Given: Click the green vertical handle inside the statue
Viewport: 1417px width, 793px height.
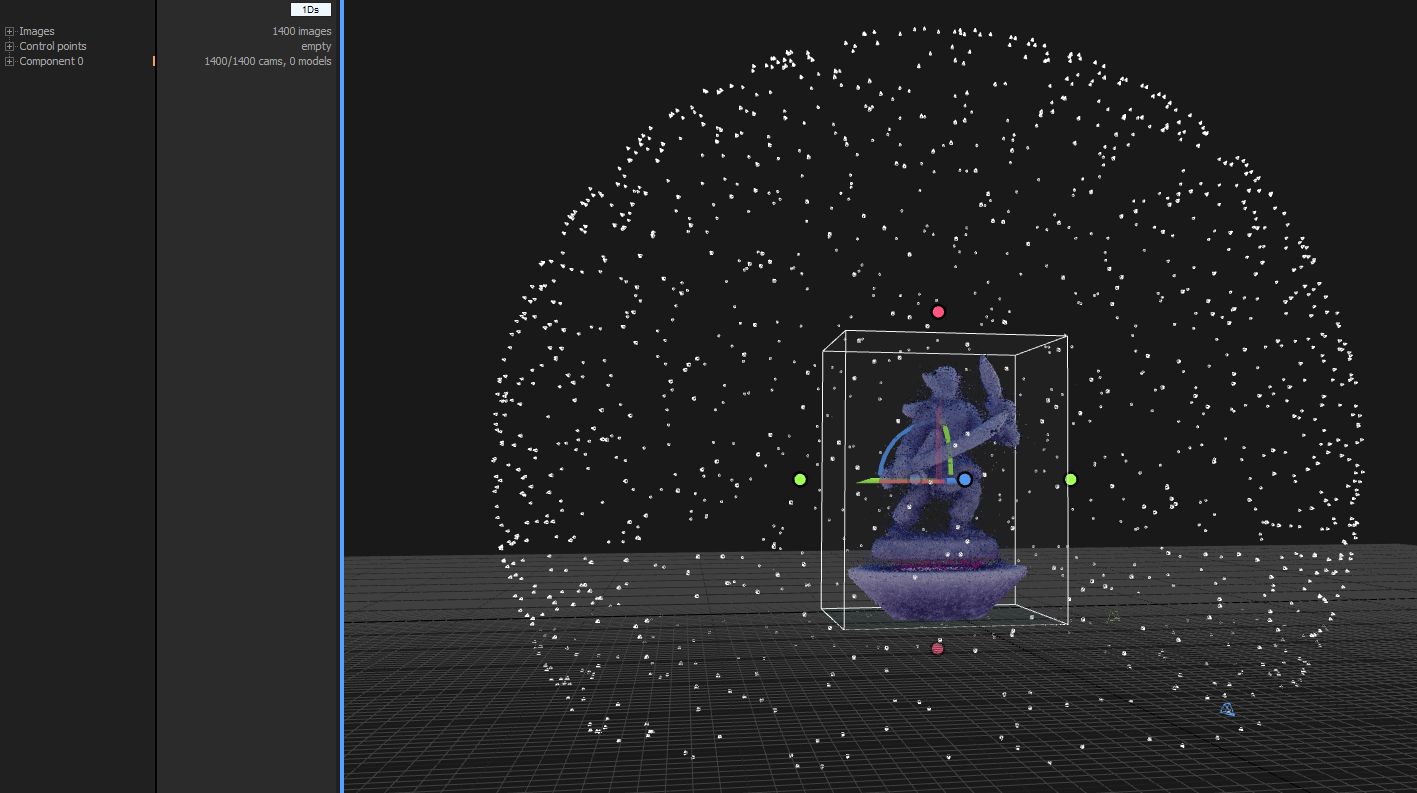Looking at the screenshot, I should pos(946,438).
